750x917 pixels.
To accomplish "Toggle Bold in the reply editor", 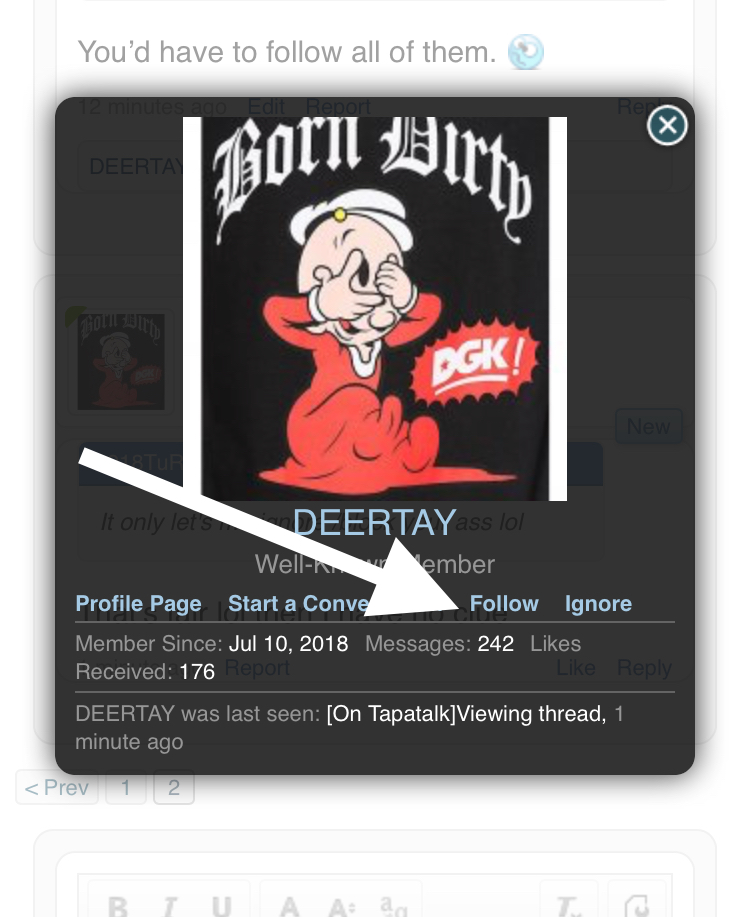I will [x=119, y=904].
